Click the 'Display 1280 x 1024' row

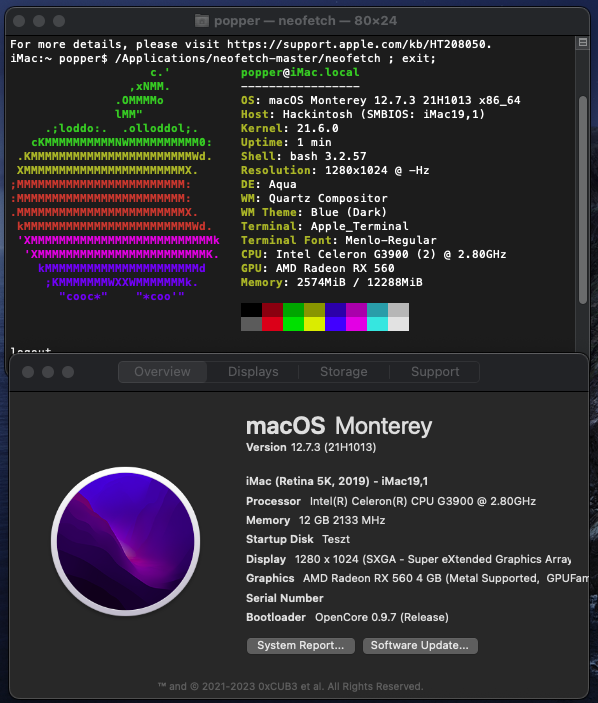(x=409, y=559)
